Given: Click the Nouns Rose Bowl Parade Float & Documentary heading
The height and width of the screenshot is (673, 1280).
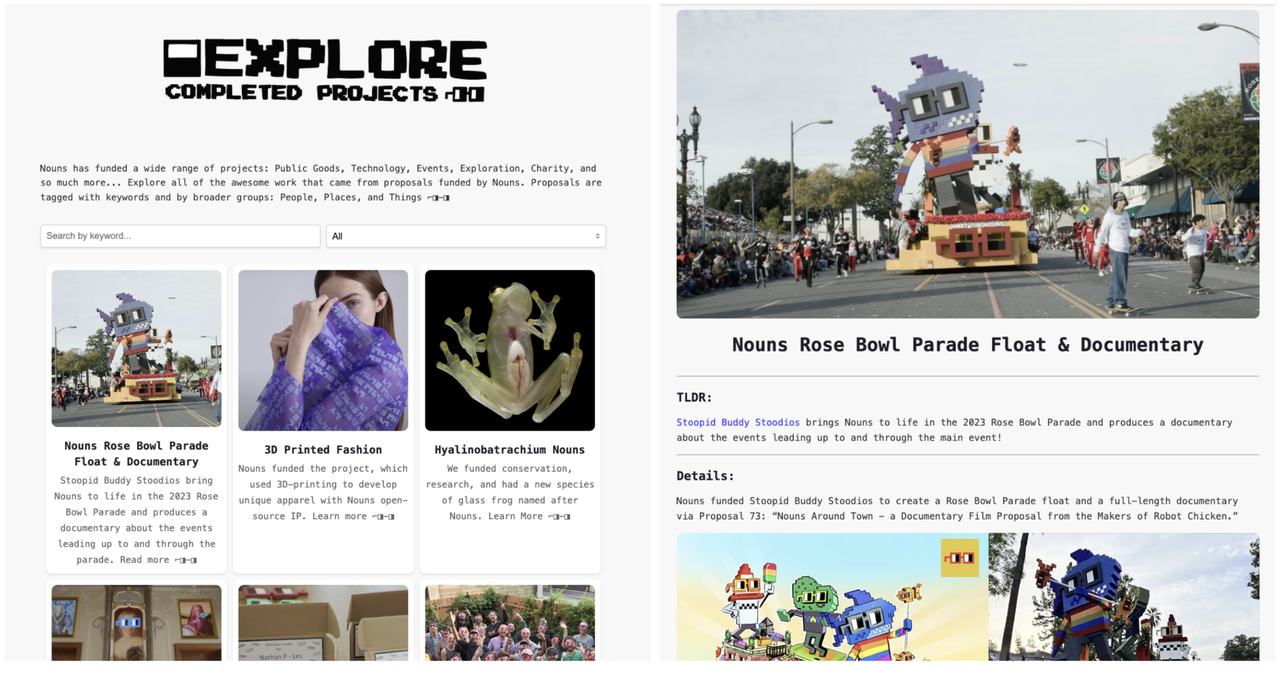Looking at the screenshot, I should (967, 345).
